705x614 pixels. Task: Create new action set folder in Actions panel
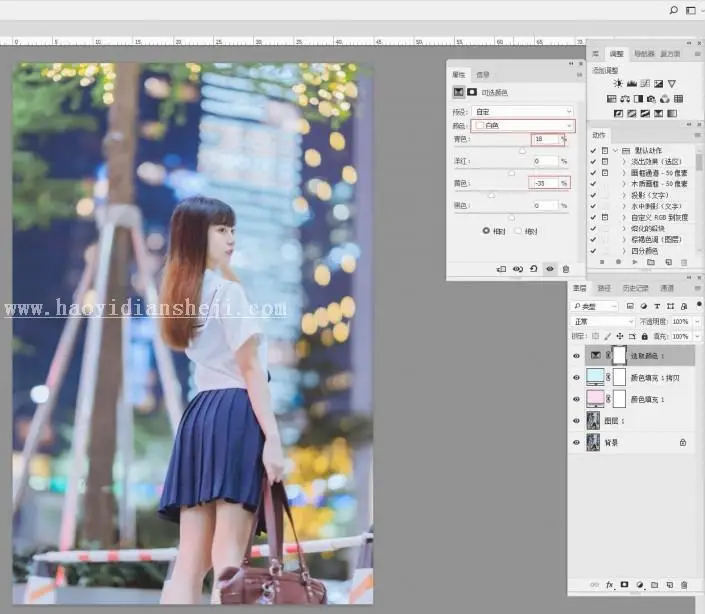(651, 262)
